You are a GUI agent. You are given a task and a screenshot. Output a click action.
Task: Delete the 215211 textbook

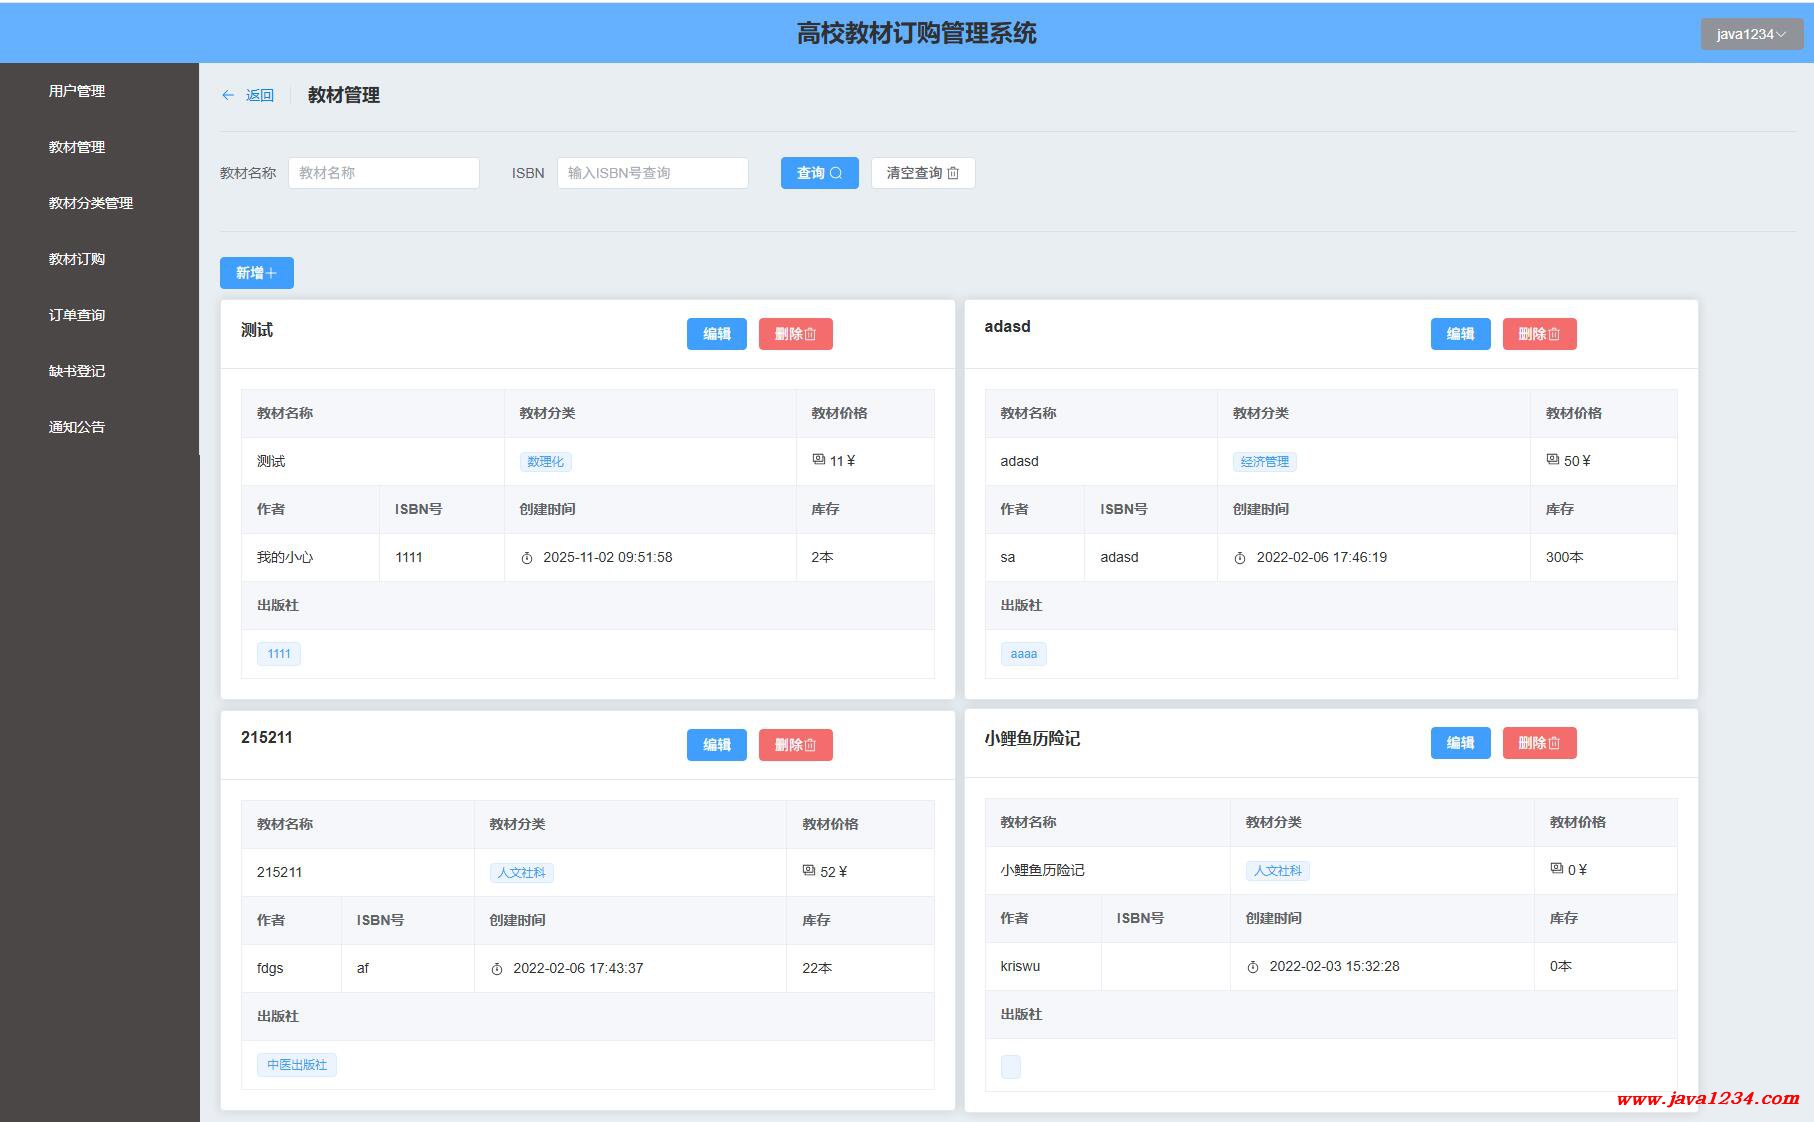795,745
